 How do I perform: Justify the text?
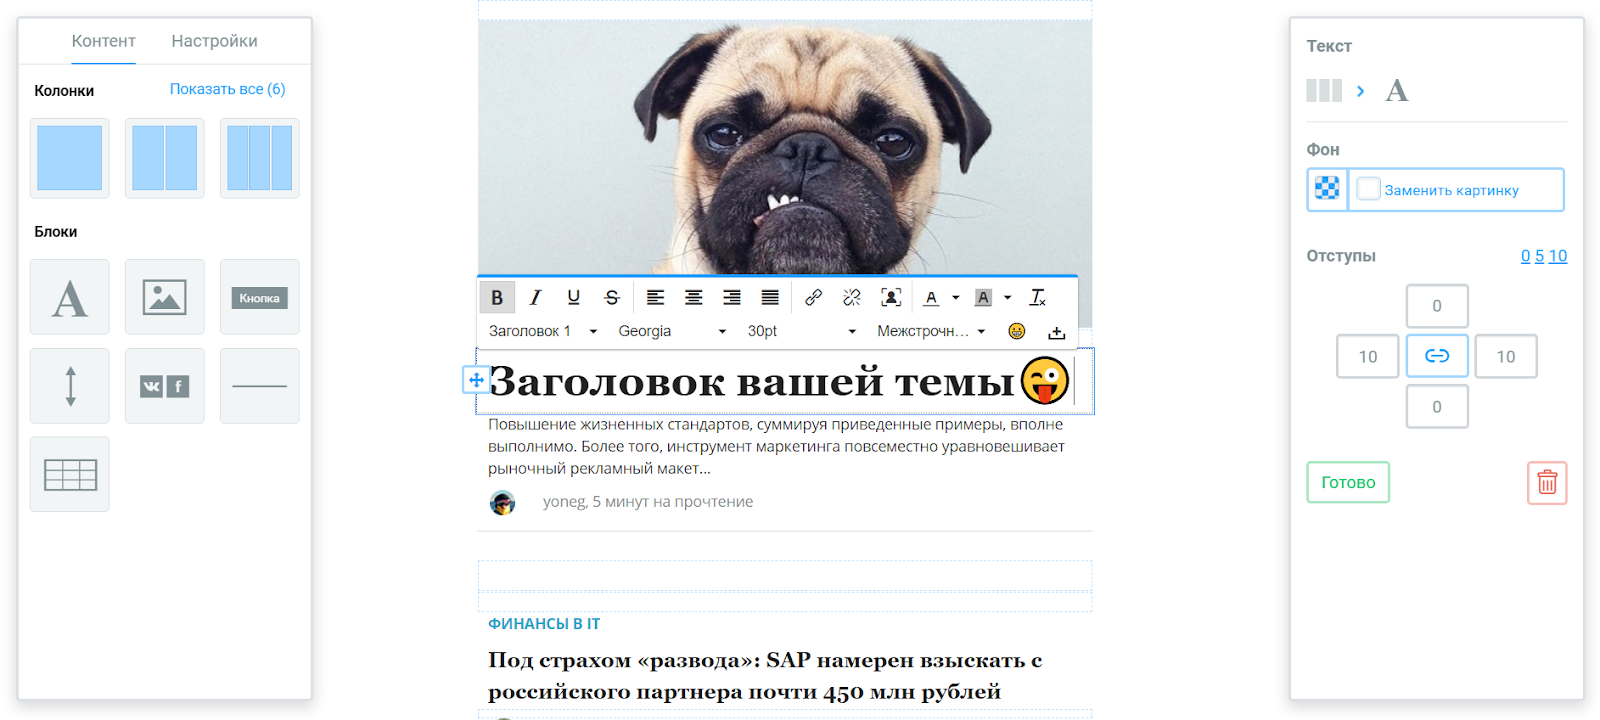770,298
